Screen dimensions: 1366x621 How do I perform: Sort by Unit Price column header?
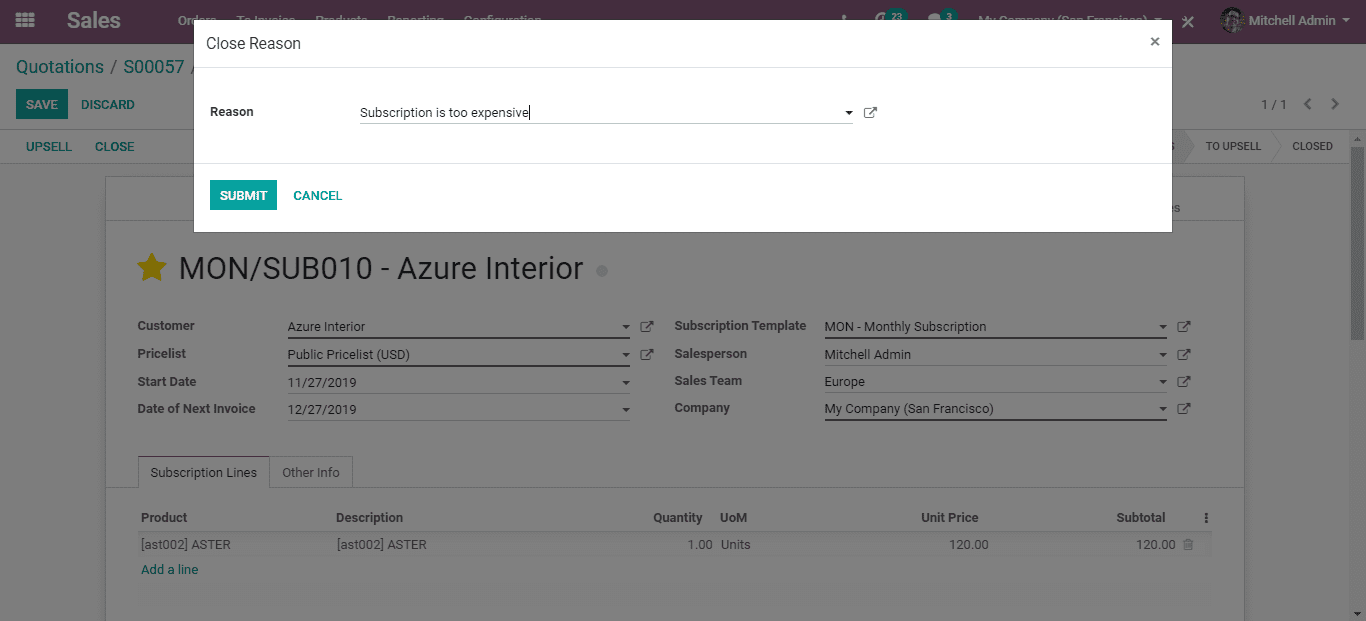(950, 518)
